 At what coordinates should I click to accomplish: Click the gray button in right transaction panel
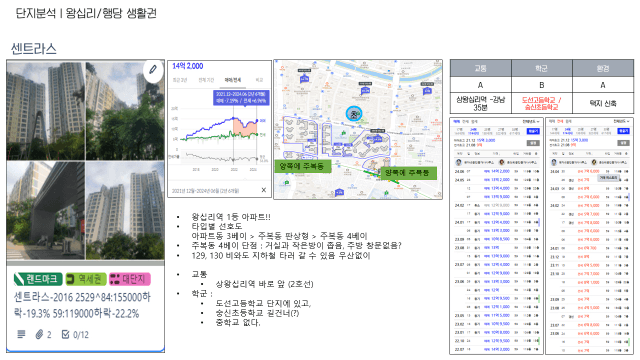coord(623,143)
